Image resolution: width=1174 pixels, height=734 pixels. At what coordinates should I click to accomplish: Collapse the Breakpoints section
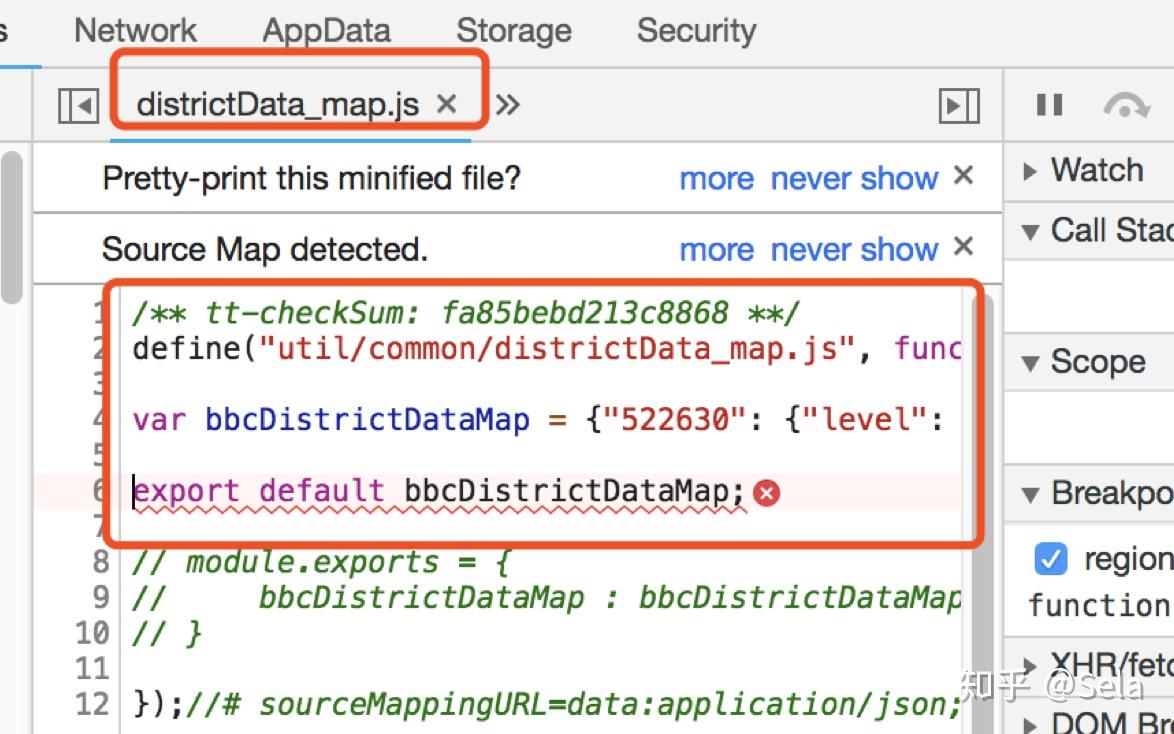[1031, 493]
